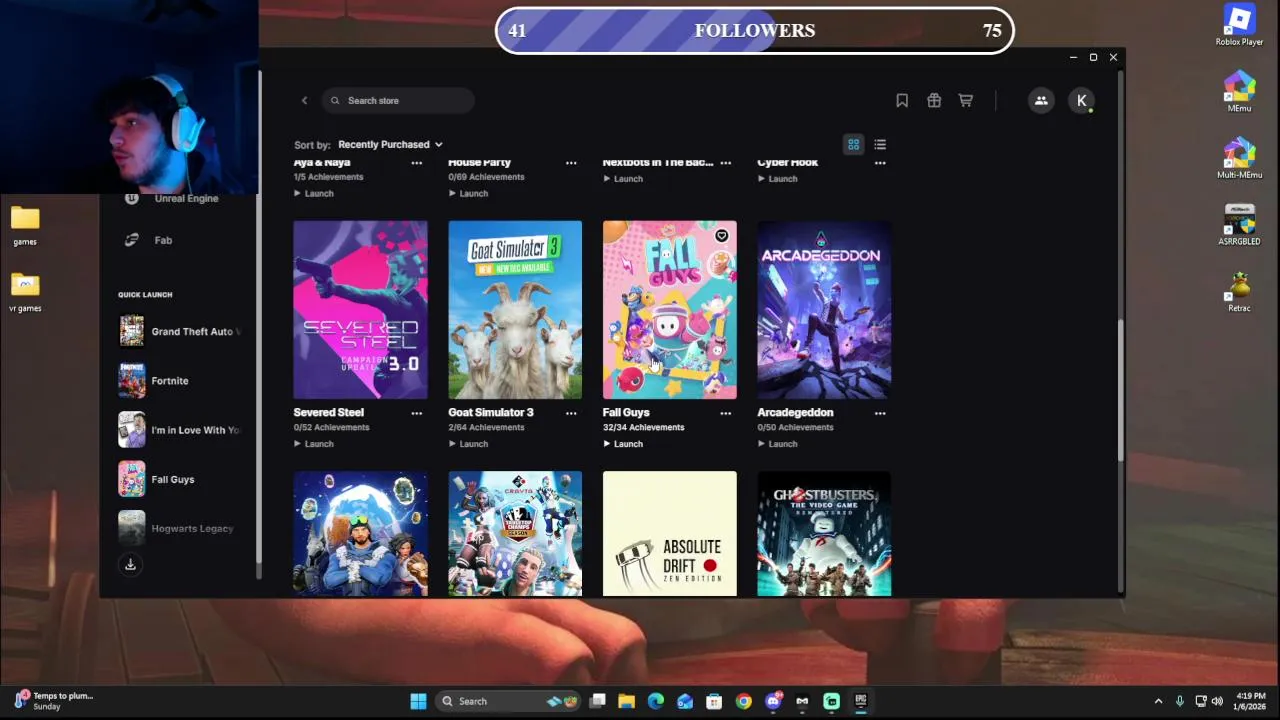
Task: Quick launch I'm in Love With You
Action: [180, 430]
